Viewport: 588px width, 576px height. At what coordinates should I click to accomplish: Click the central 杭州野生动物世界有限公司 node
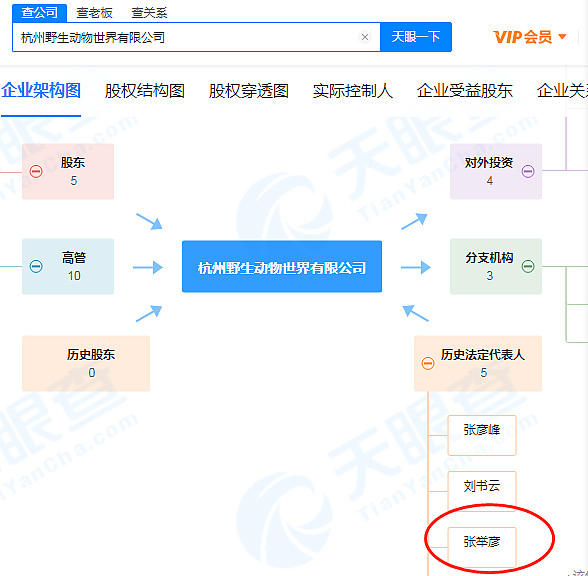coord(282,266)
